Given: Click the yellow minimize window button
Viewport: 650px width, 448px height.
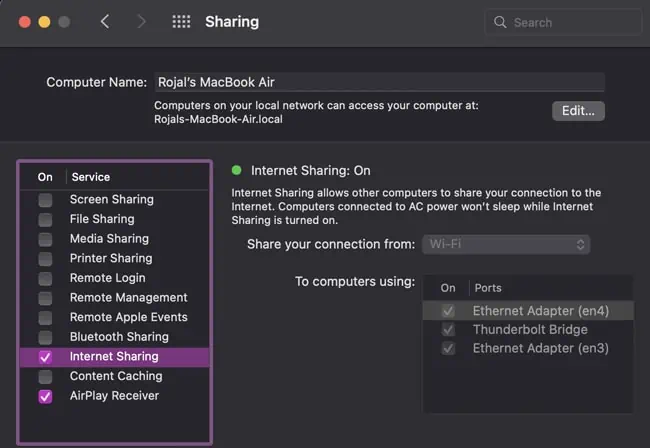Looking at the screenshot, I should 44,21.
